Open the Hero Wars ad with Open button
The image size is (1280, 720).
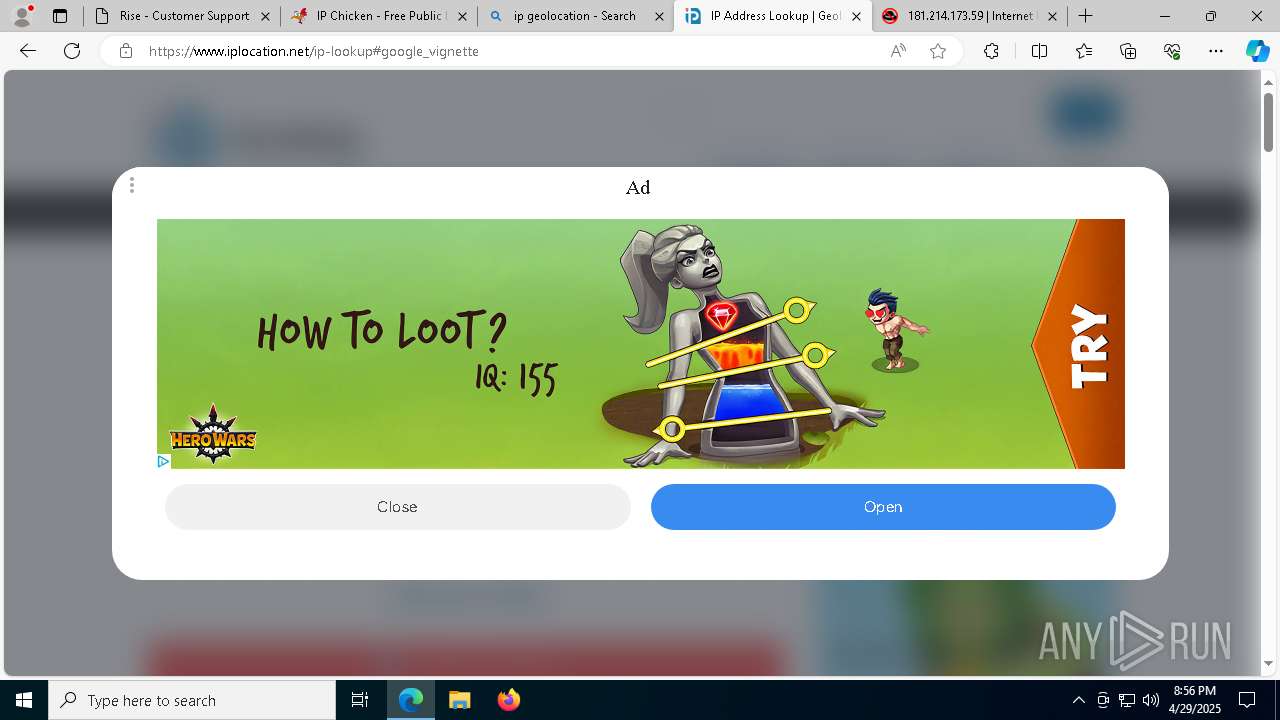tap(883, 507)
